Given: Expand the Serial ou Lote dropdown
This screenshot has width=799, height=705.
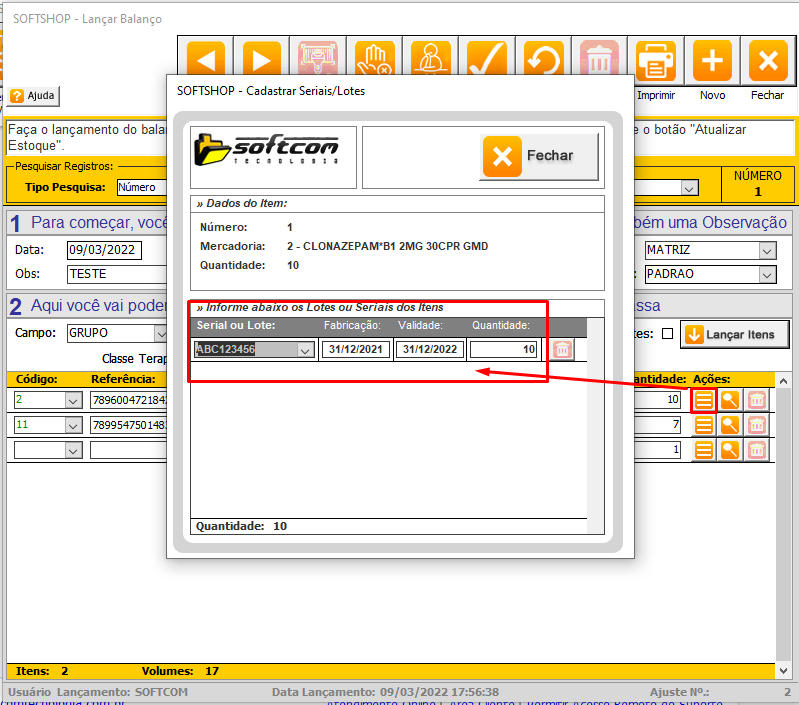Looking at the screenshot, I should [x=305, y=350].
